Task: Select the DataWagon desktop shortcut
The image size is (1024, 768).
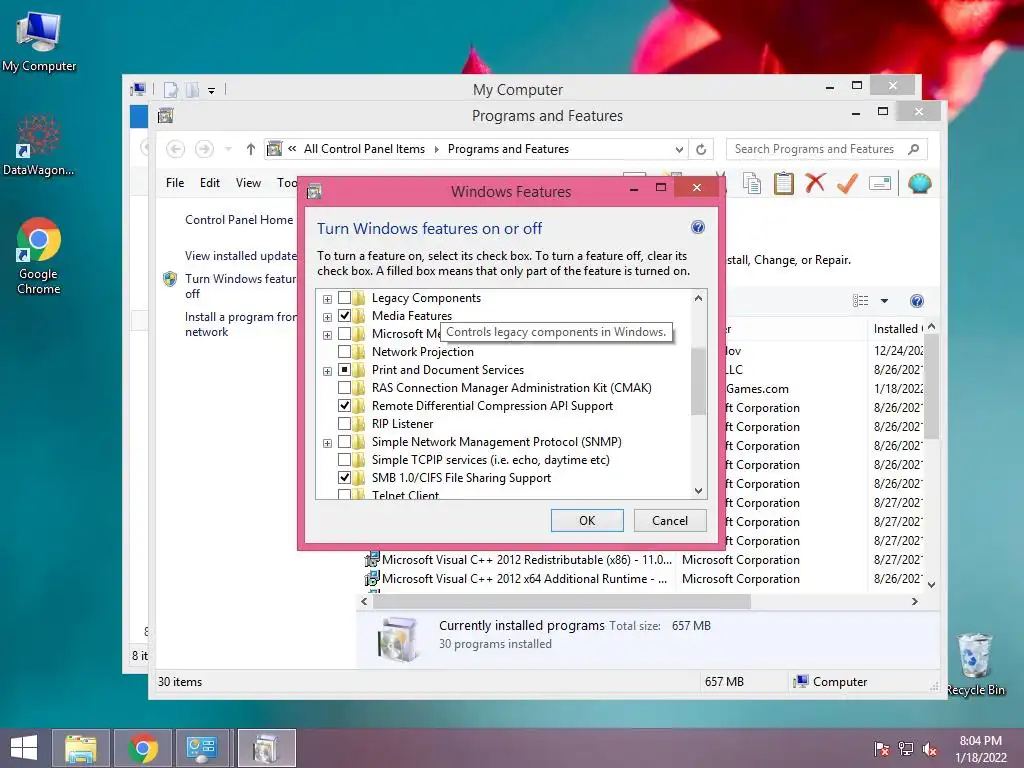Action: (39, 146)
